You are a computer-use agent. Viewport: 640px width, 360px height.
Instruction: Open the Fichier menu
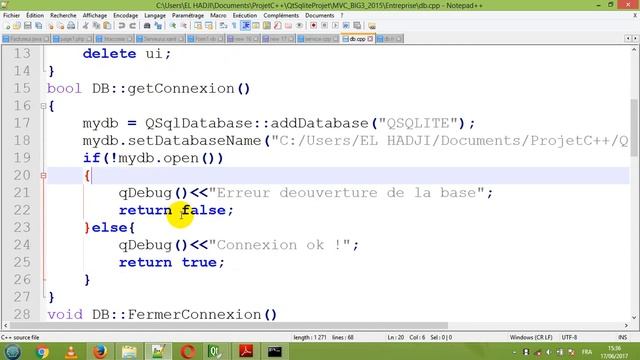click(x=11, y=15)
